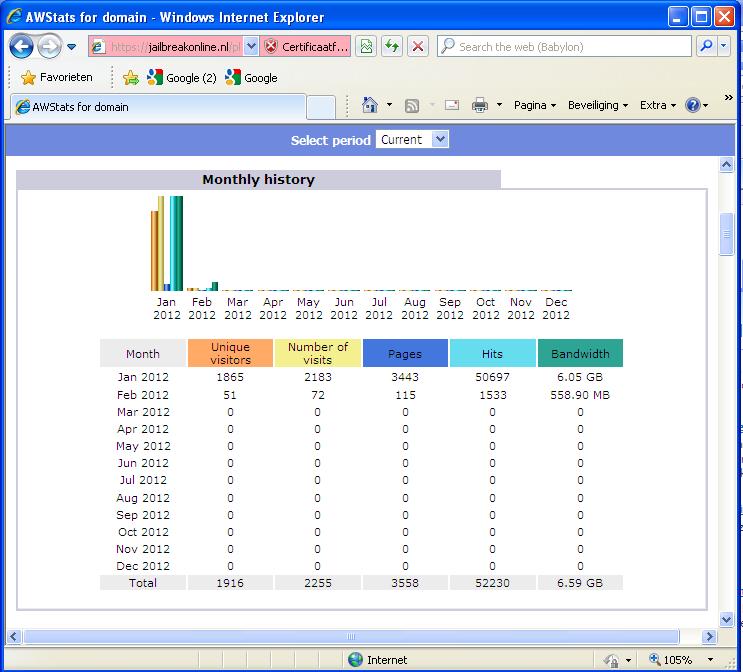The image size is (743, 672).
Task: Open the Extra menu
Action: click(658, 105)
